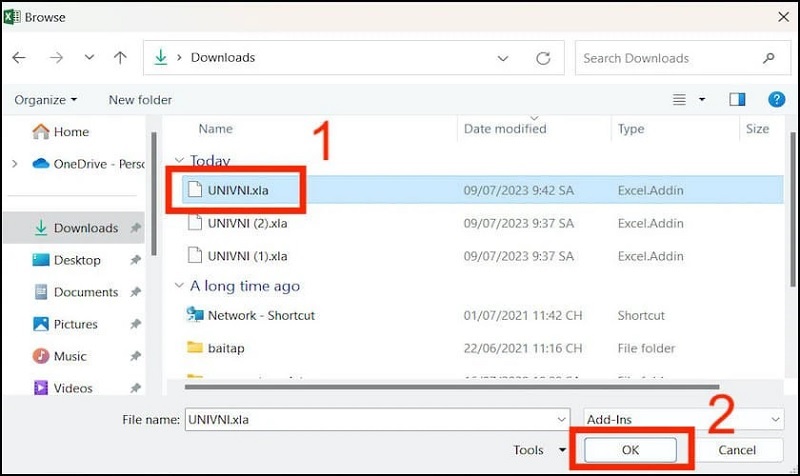This screenshot has width=800, height=476.
Task: Select the UNIVNI (2).xla file
Action: click(247, 223)
